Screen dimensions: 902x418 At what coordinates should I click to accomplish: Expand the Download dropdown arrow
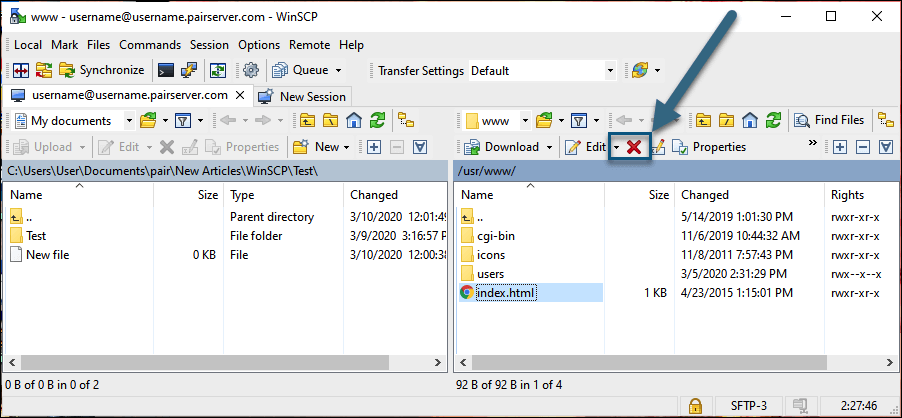pos(549,147)
